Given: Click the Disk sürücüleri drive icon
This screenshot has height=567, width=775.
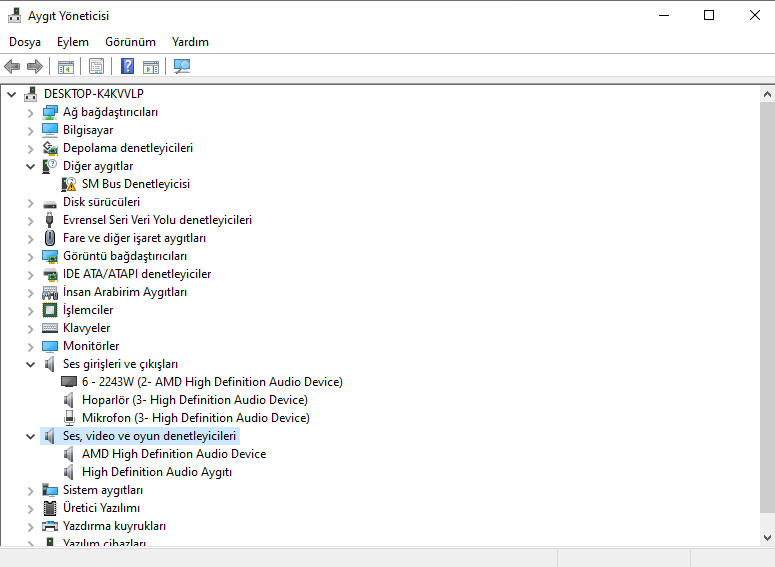Looking at the screenshot, I should tap(50, 203).
